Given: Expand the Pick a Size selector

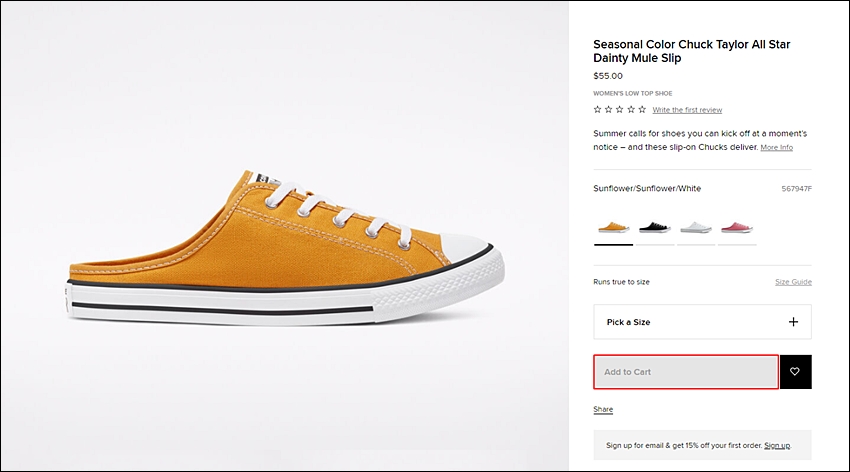Looking at the screenshot, I should click(x=702, y=322).
